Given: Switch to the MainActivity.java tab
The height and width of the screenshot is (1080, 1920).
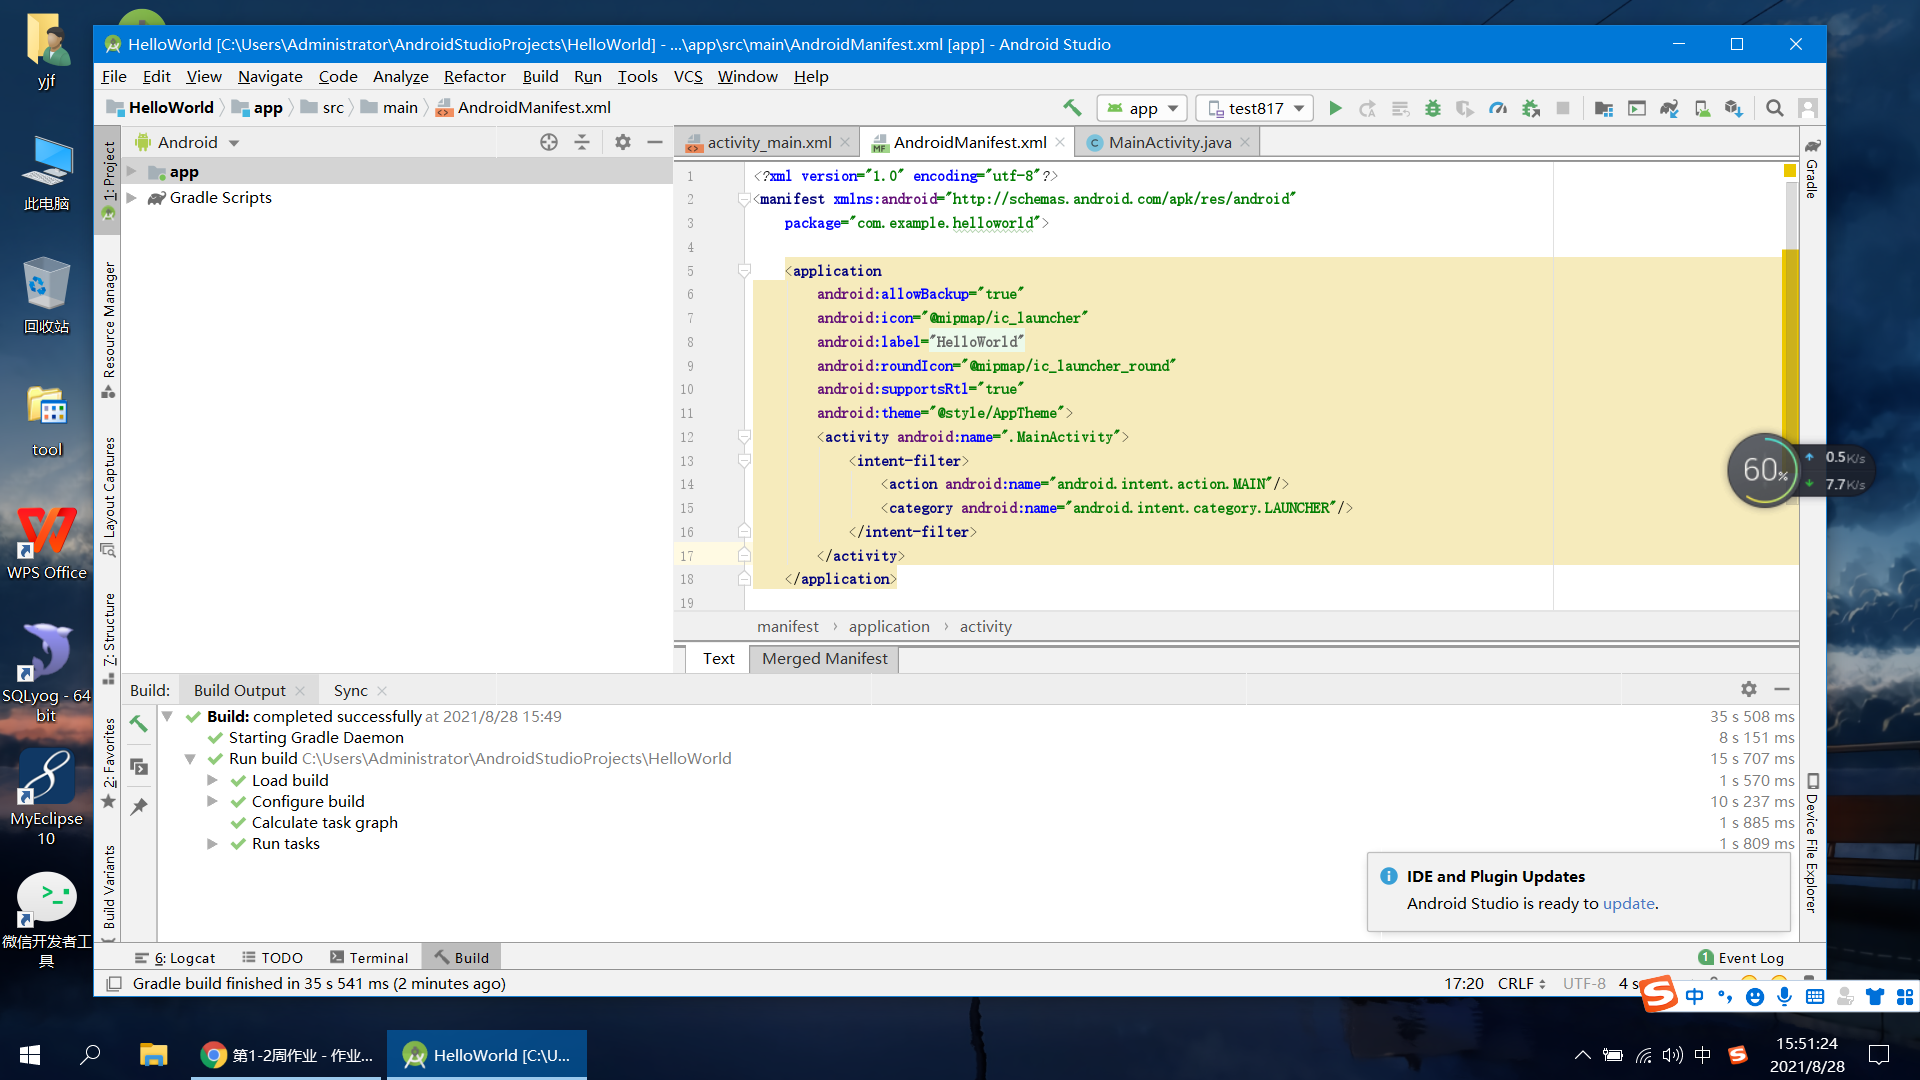Looking at the screenshot, I should click(x=1169, y=142).
